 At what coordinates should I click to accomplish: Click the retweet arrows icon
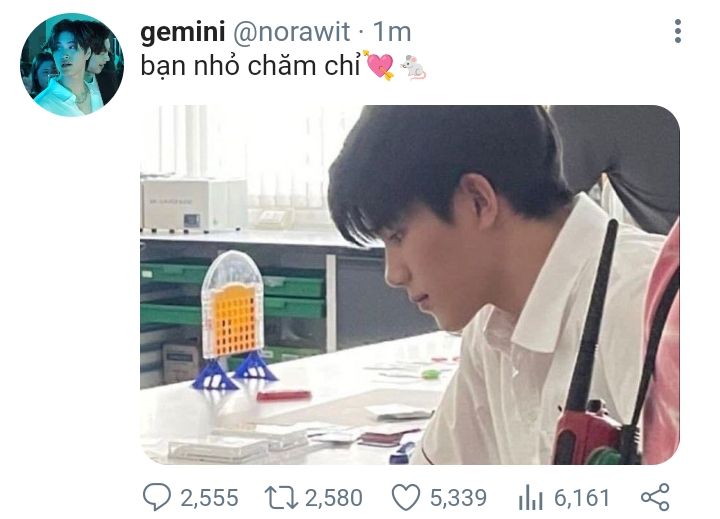point(281,498)
